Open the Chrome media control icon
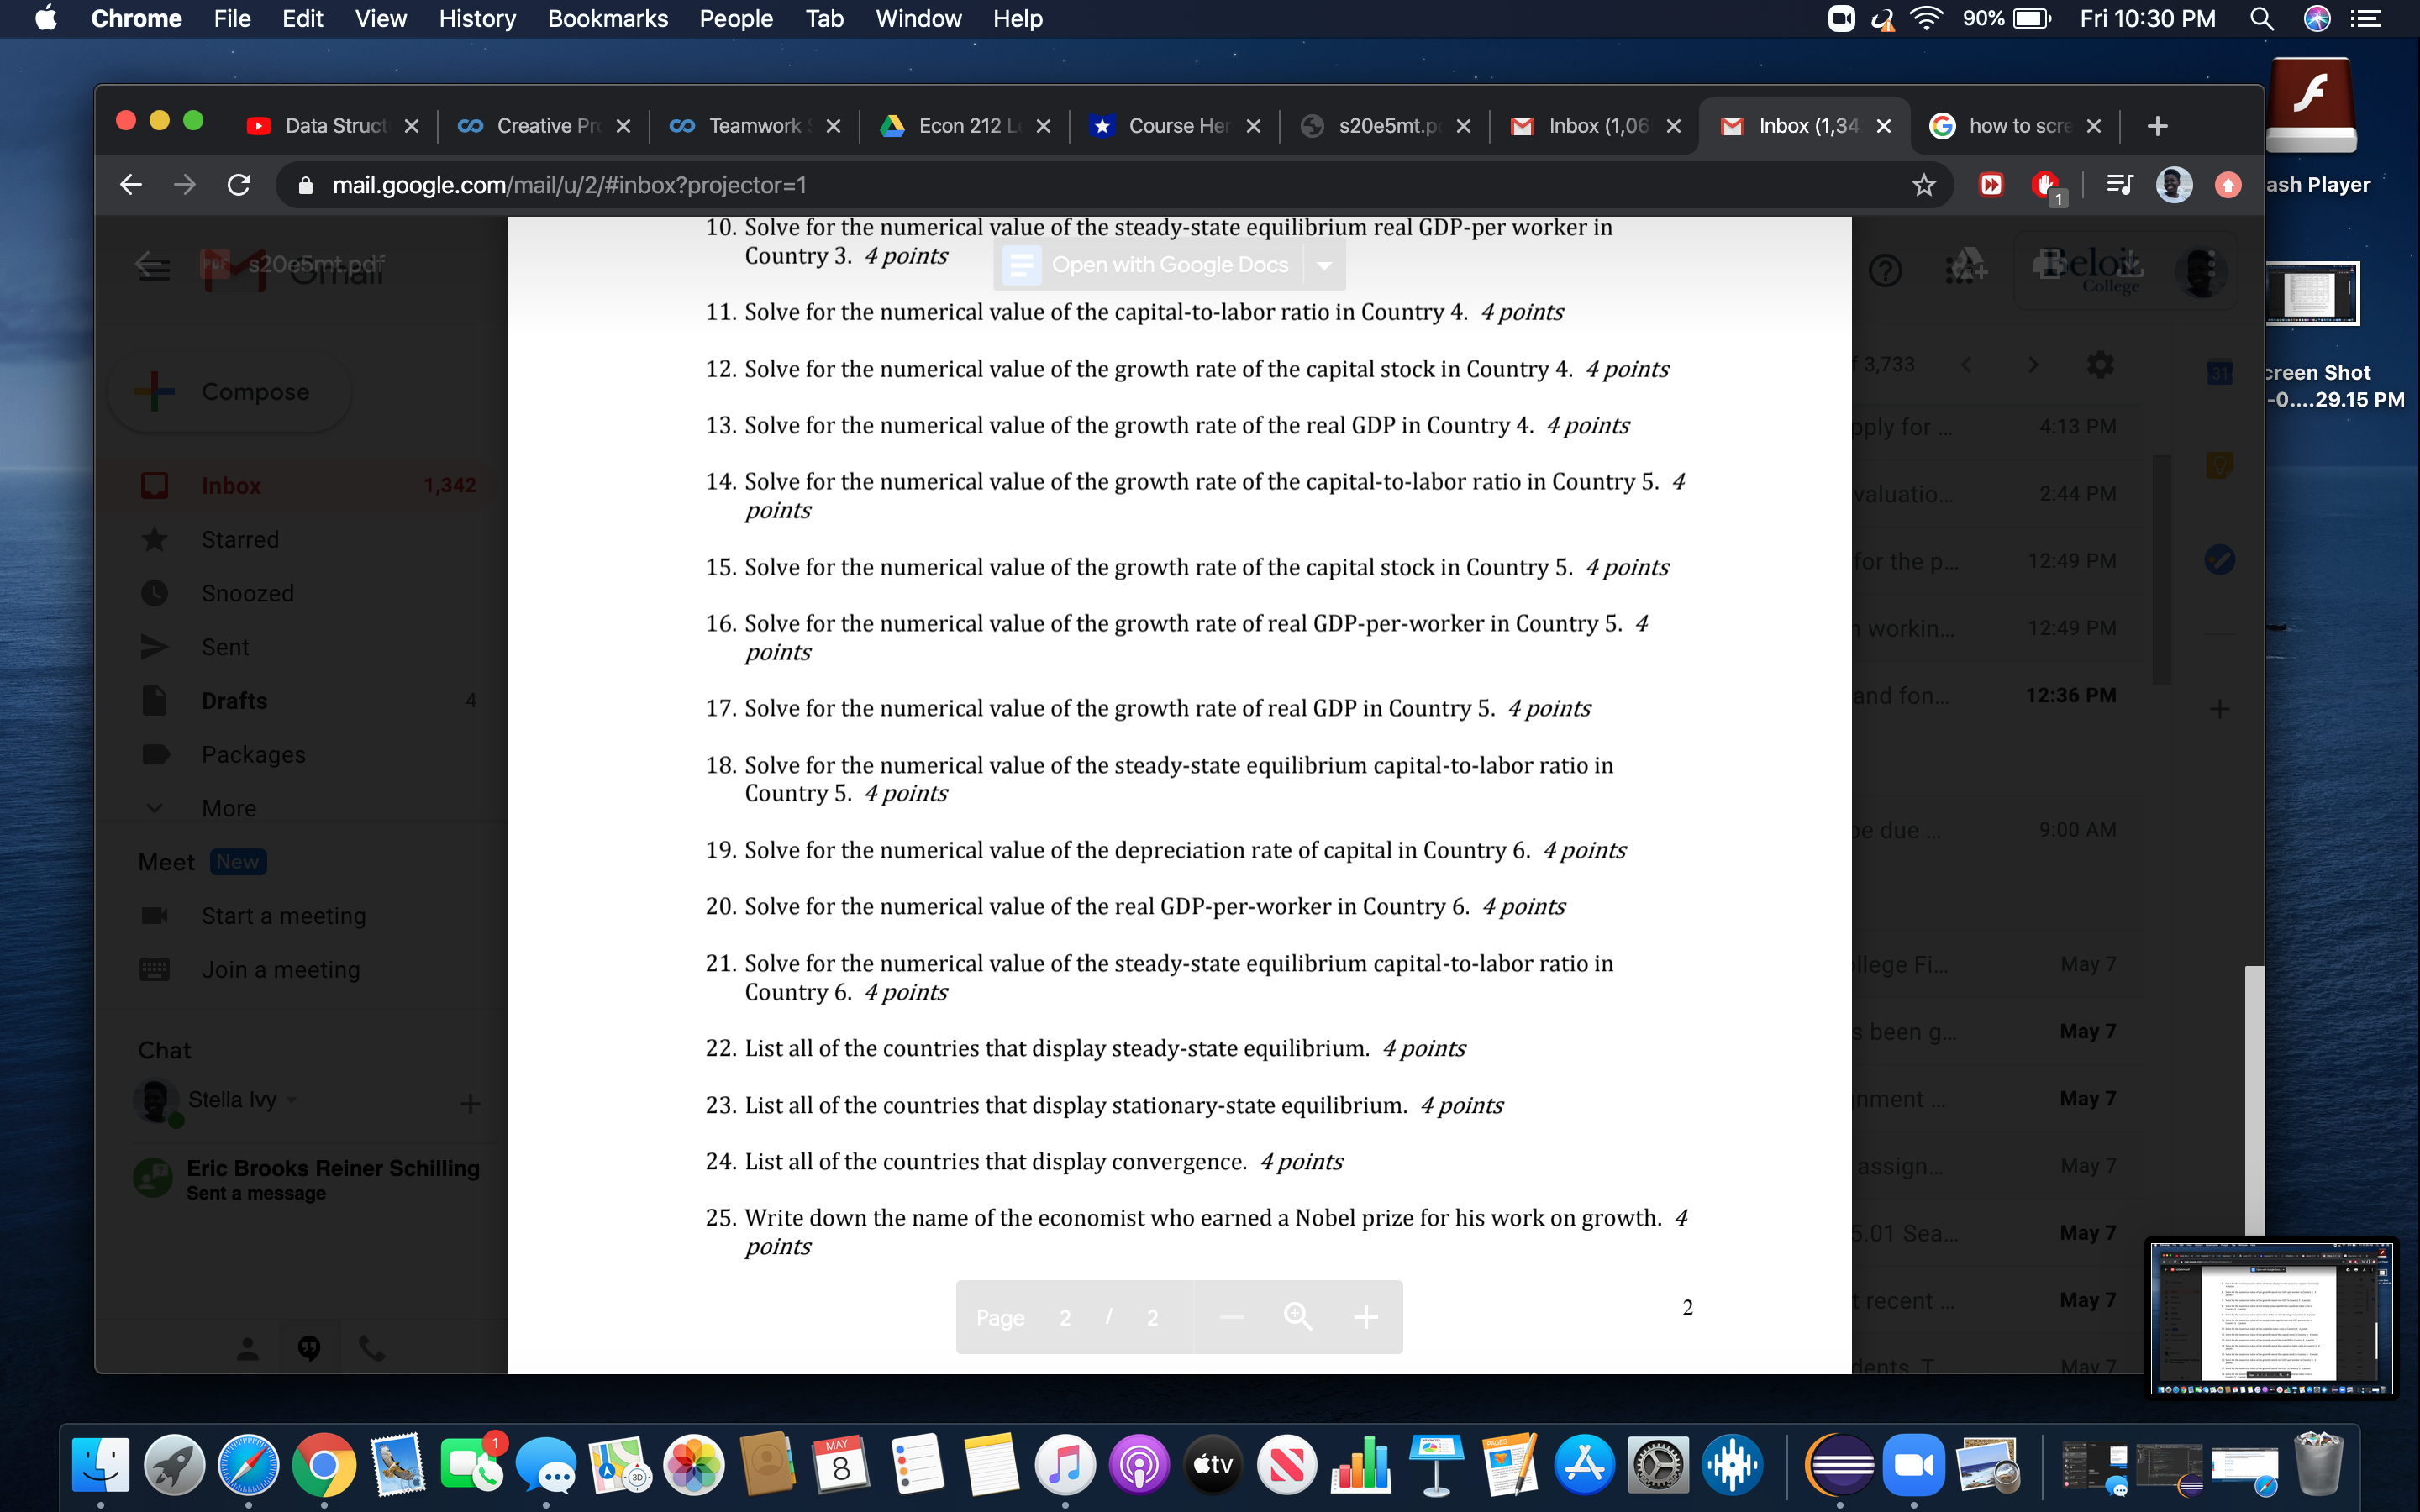This screenshot has width=2420, height=1512. pyautogui.click(x=2118, y=185)
